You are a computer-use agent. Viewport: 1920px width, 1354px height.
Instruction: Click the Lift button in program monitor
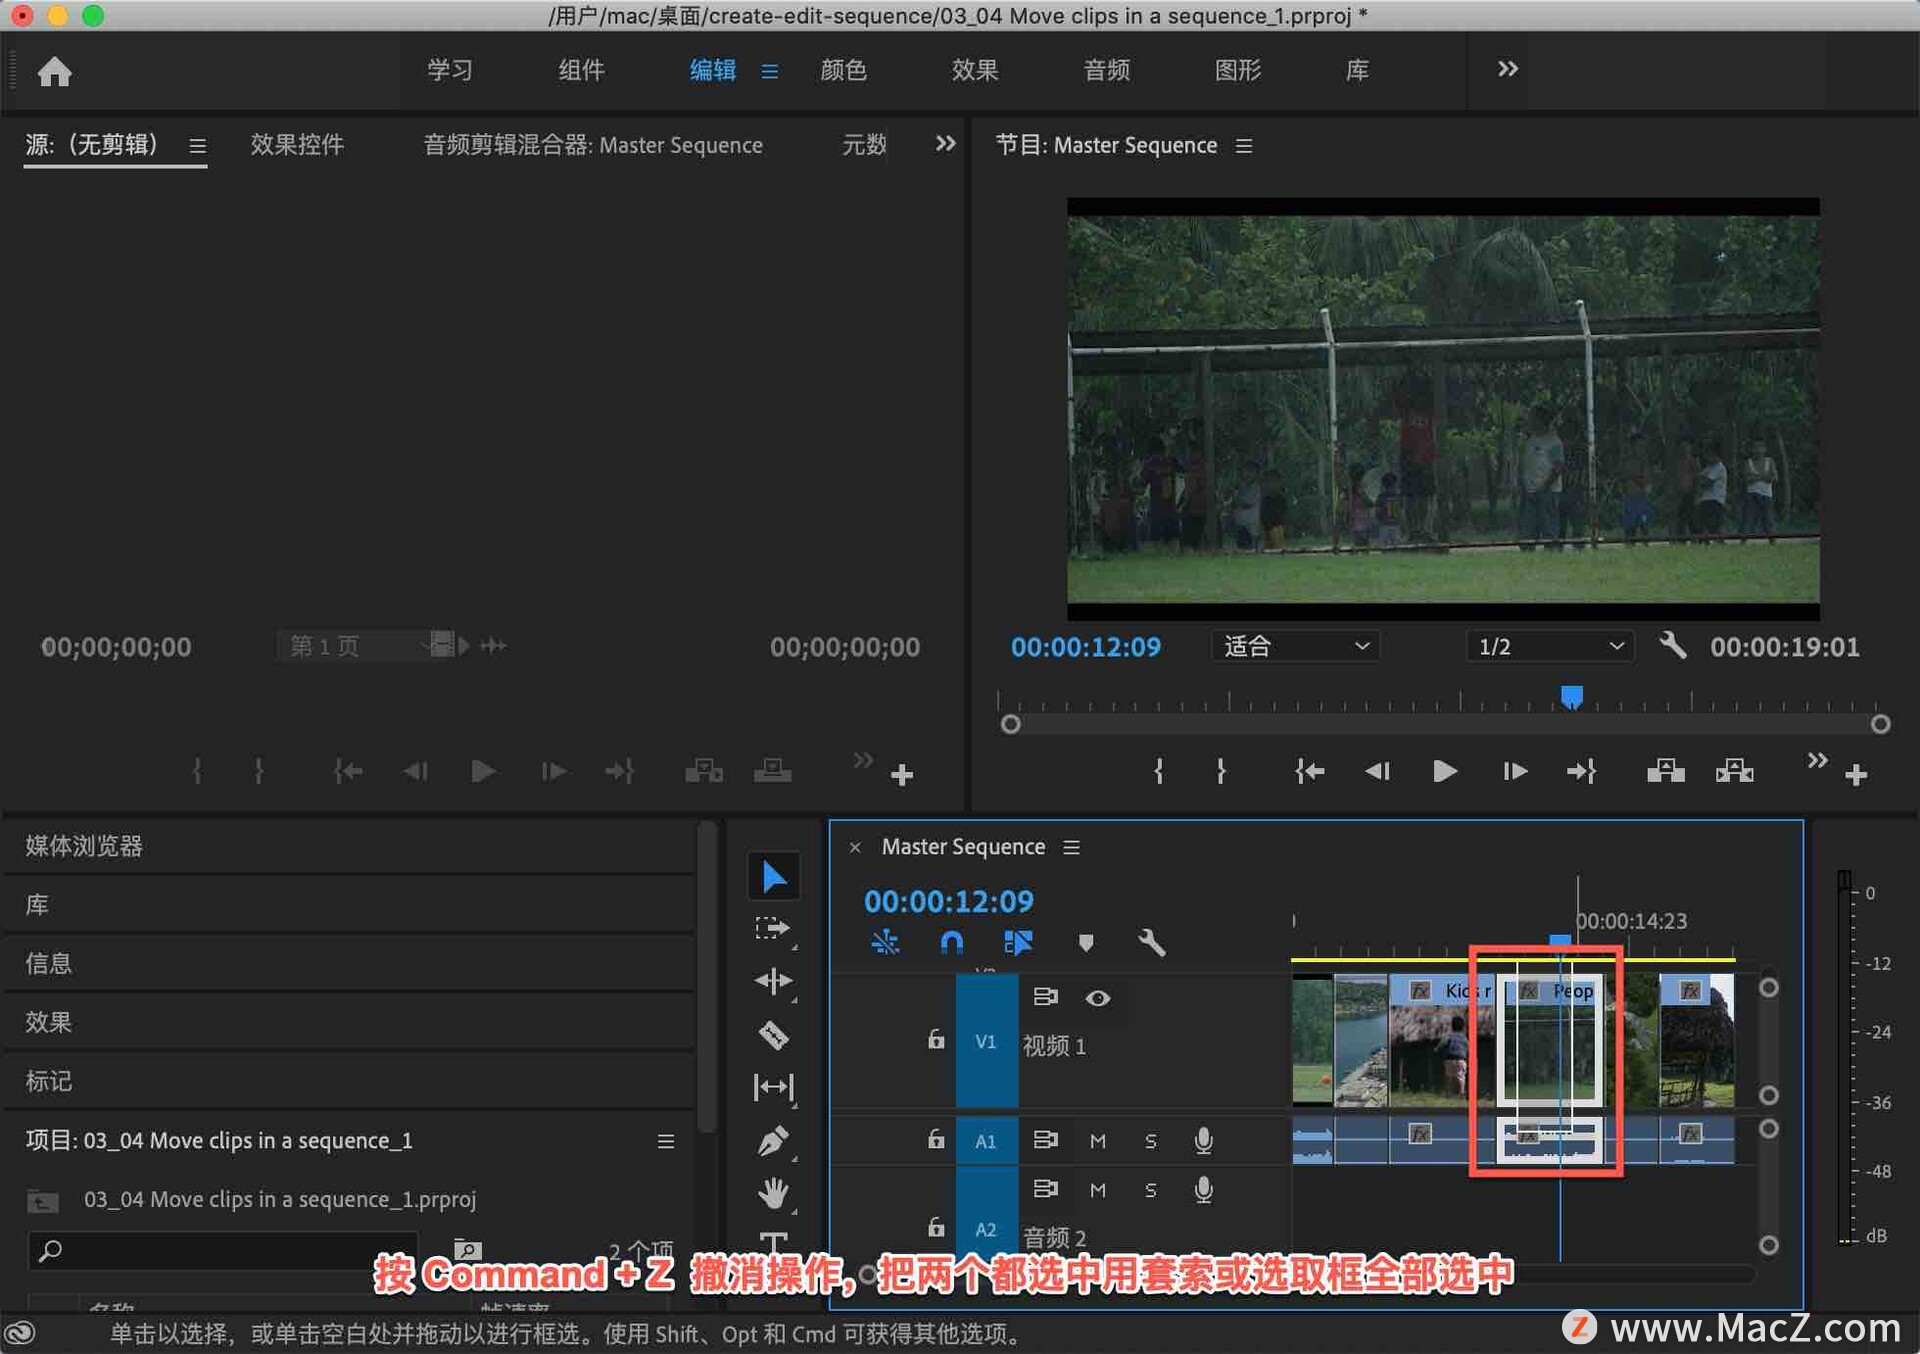pyautogui.click(x=1665, y=771)
